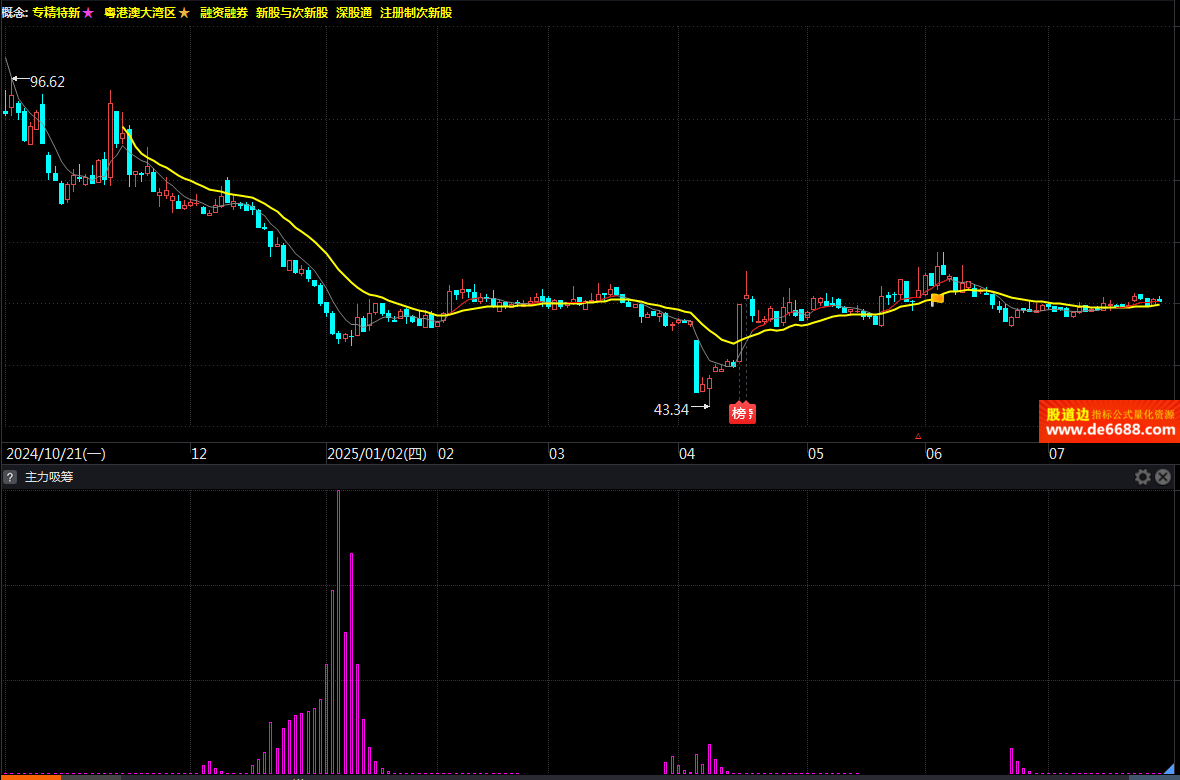Screen dimensions: 1180x780
Task: Select the 融资融券 concept tag
Action: click(x=223, y=13)
